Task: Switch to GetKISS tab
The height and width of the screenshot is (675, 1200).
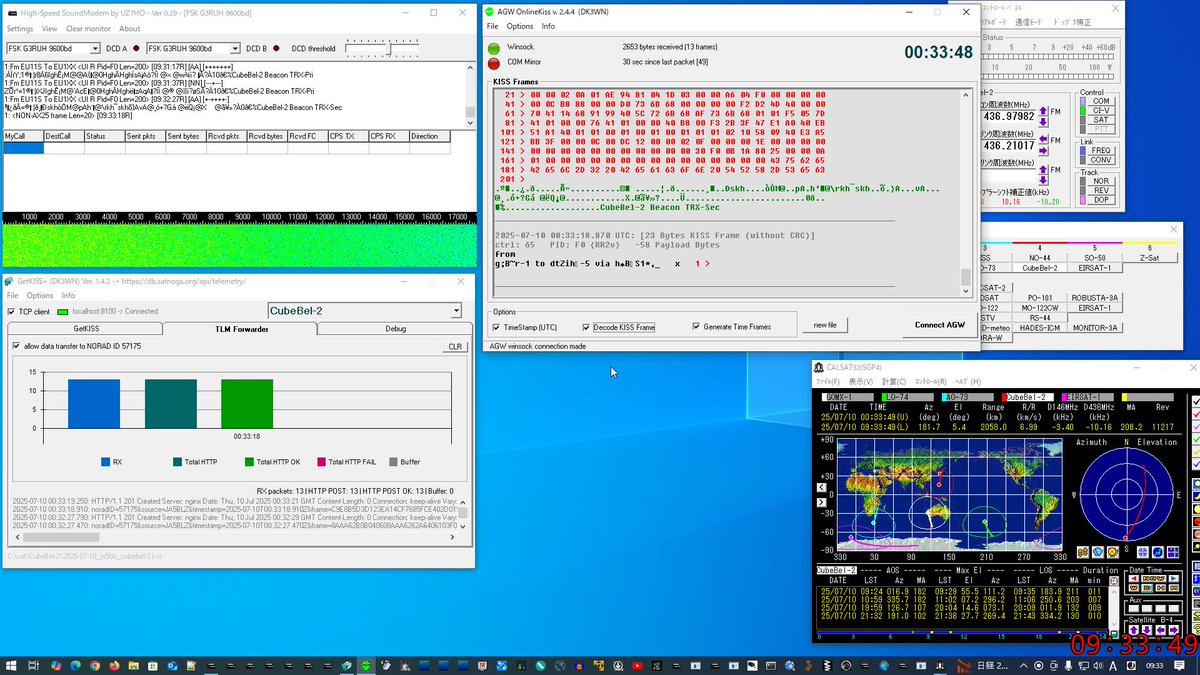Action: pyautogui.click(x=86, y=329)
